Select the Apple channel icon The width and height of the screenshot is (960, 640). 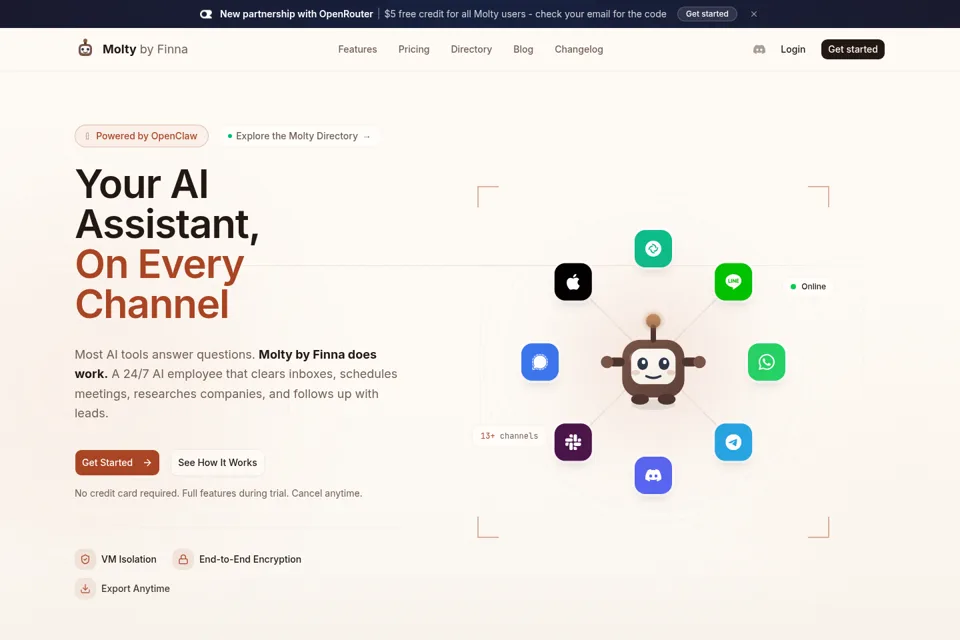[x=573, y=282]
